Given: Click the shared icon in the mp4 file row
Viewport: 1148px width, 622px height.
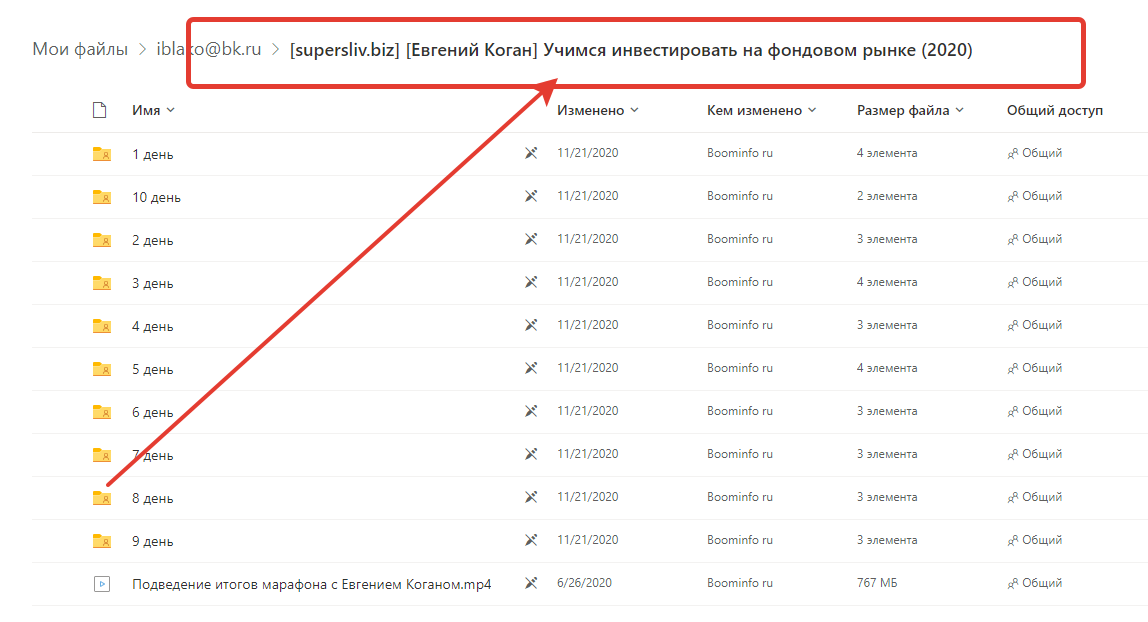Looking at the screenshot, I should click(x=1013, y=584).
